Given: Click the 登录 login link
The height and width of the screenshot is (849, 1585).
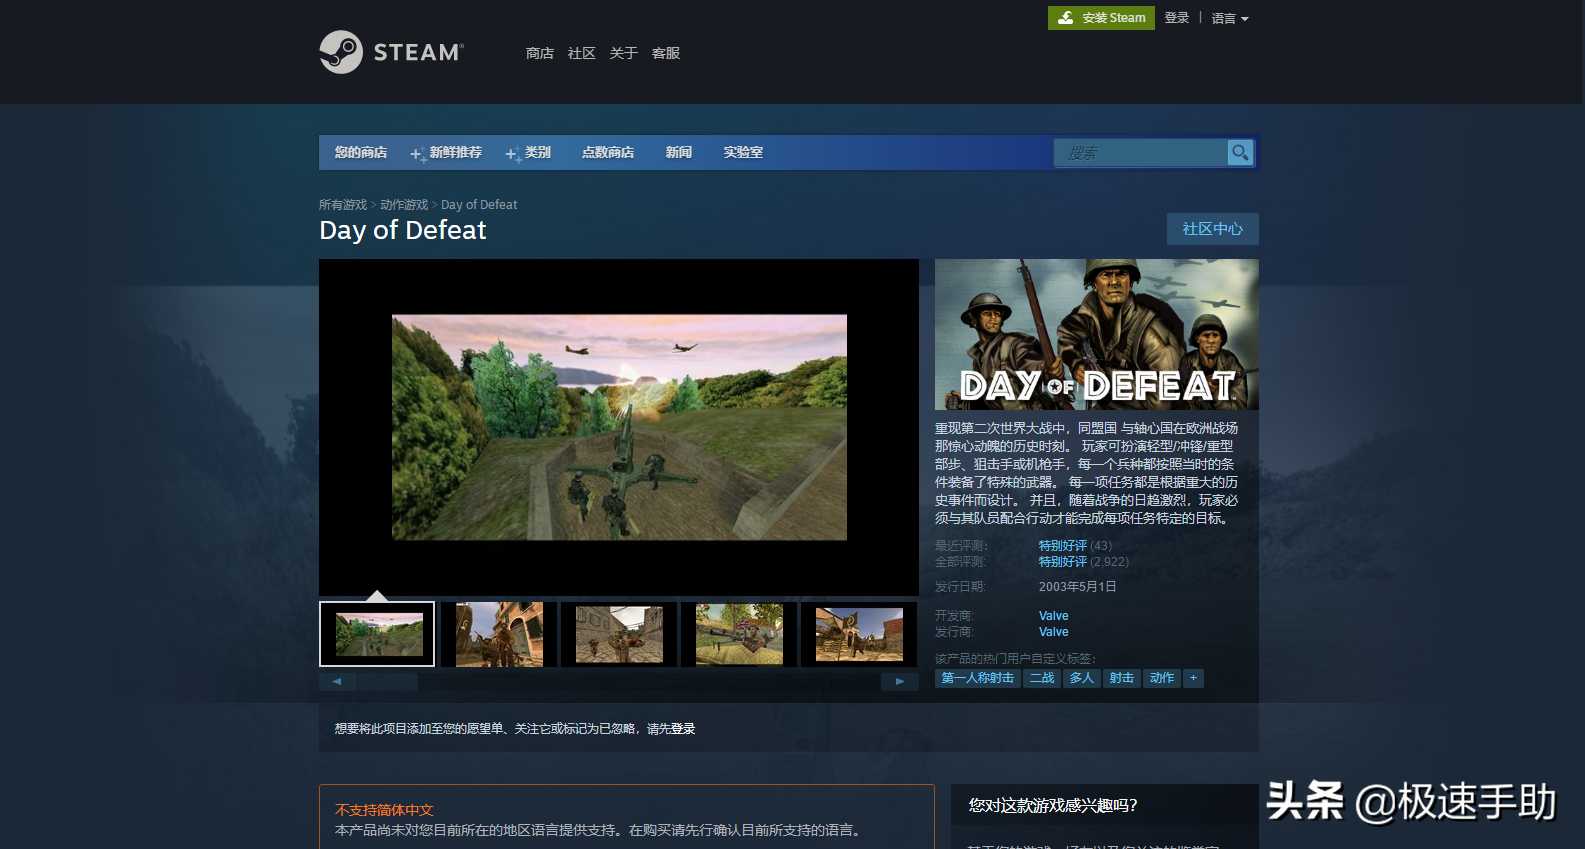Looking at the screenshot, I should coord(1176,18).
